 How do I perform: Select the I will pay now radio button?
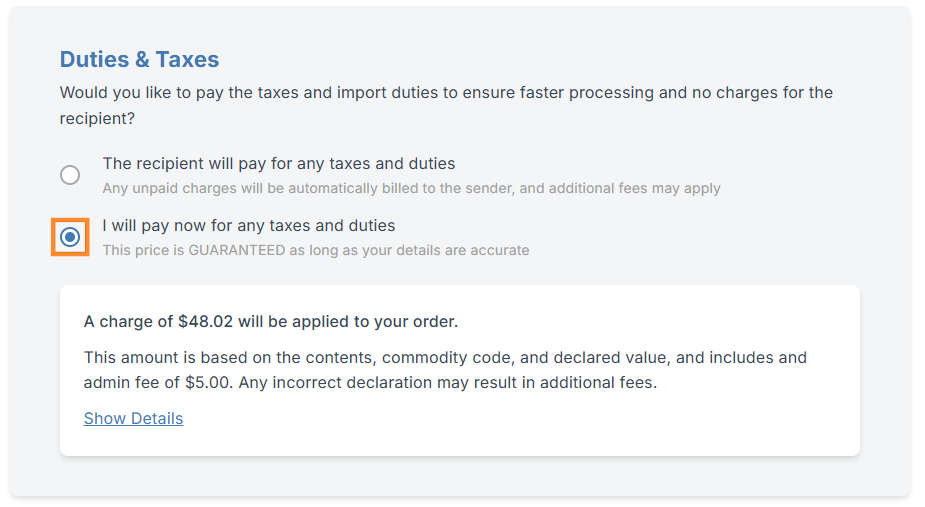pyautogui.click(x=70, y=237)
